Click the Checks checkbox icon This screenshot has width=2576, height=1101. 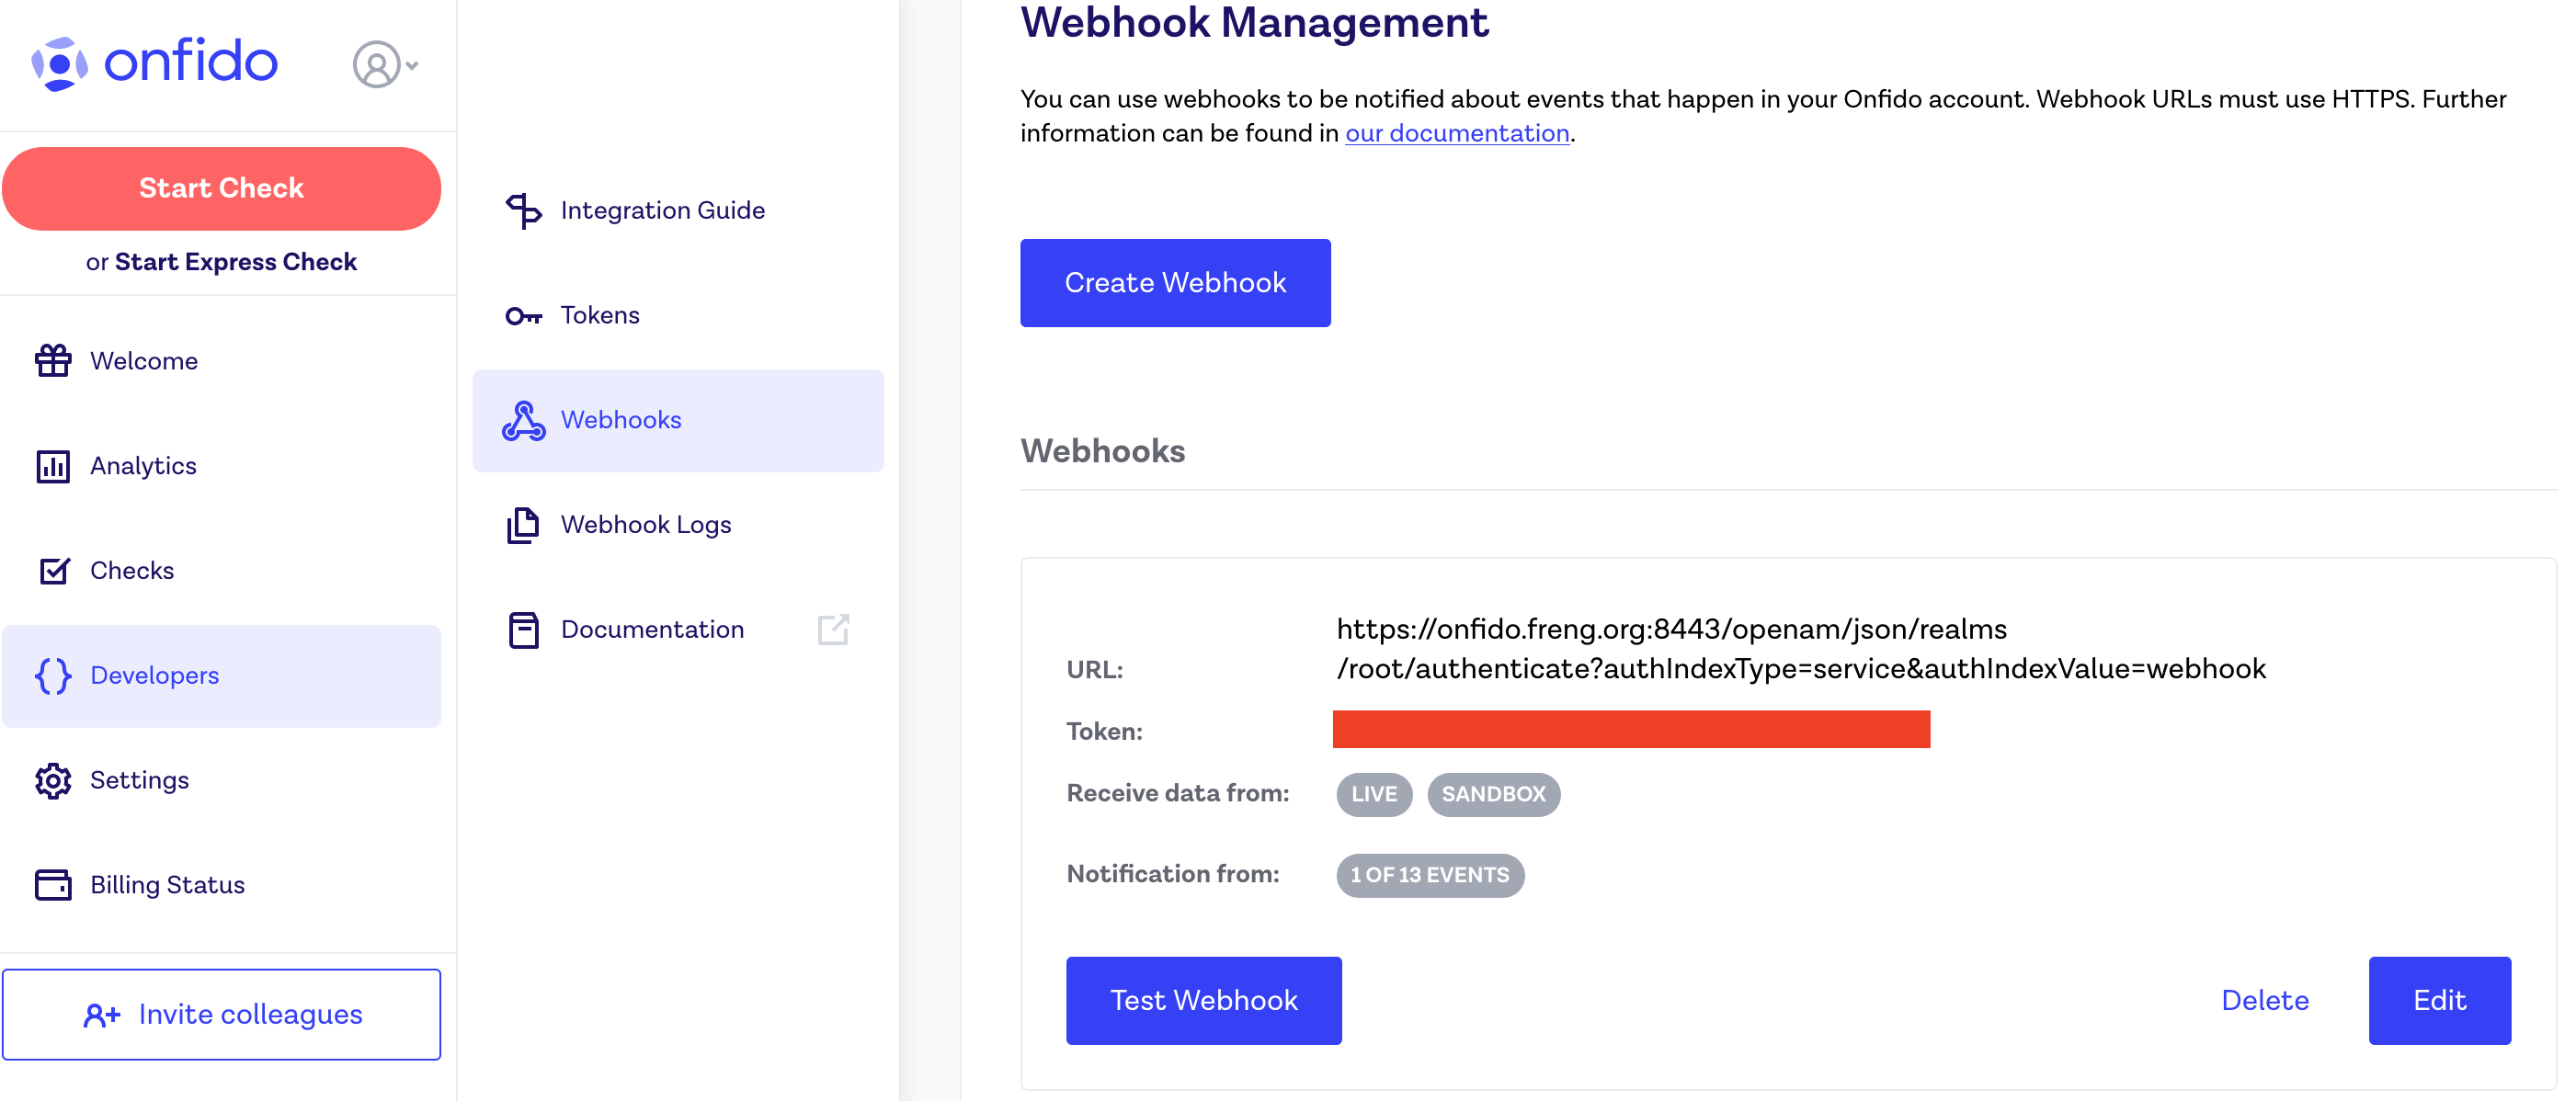[x=53, y=571]
